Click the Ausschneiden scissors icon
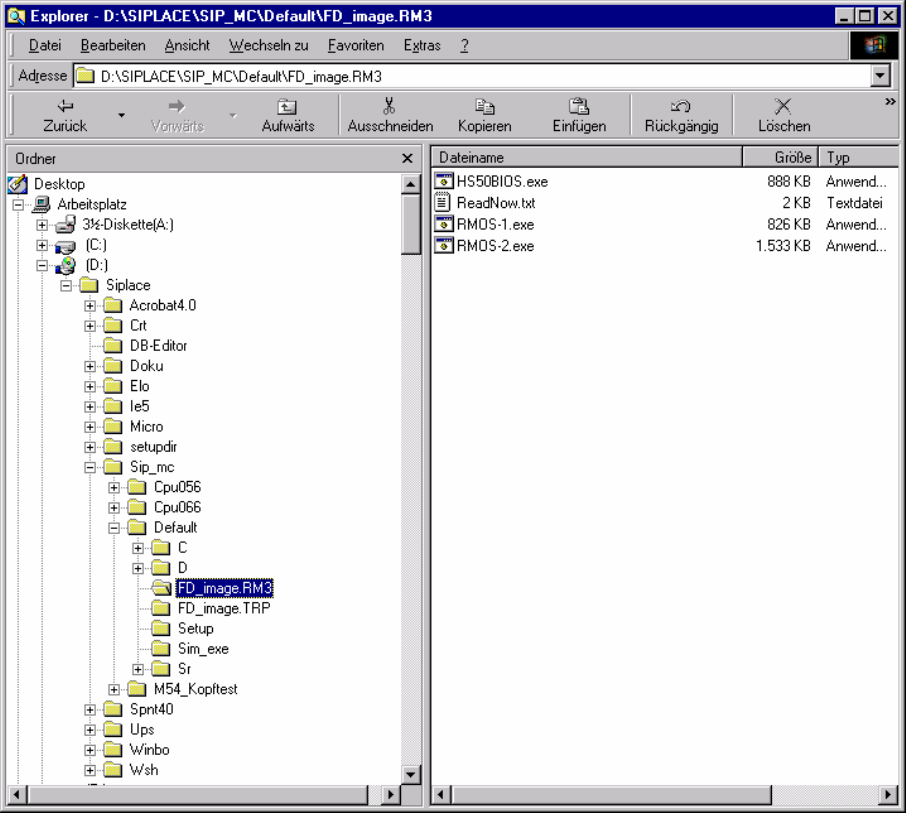The image size is (906, 813). (389, 106)
